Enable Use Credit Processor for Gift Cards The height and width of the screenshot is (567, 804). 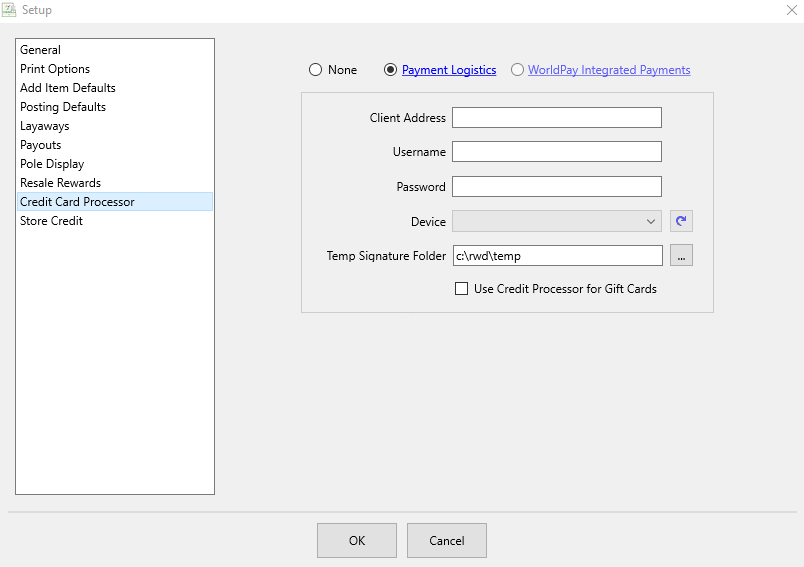461,289
